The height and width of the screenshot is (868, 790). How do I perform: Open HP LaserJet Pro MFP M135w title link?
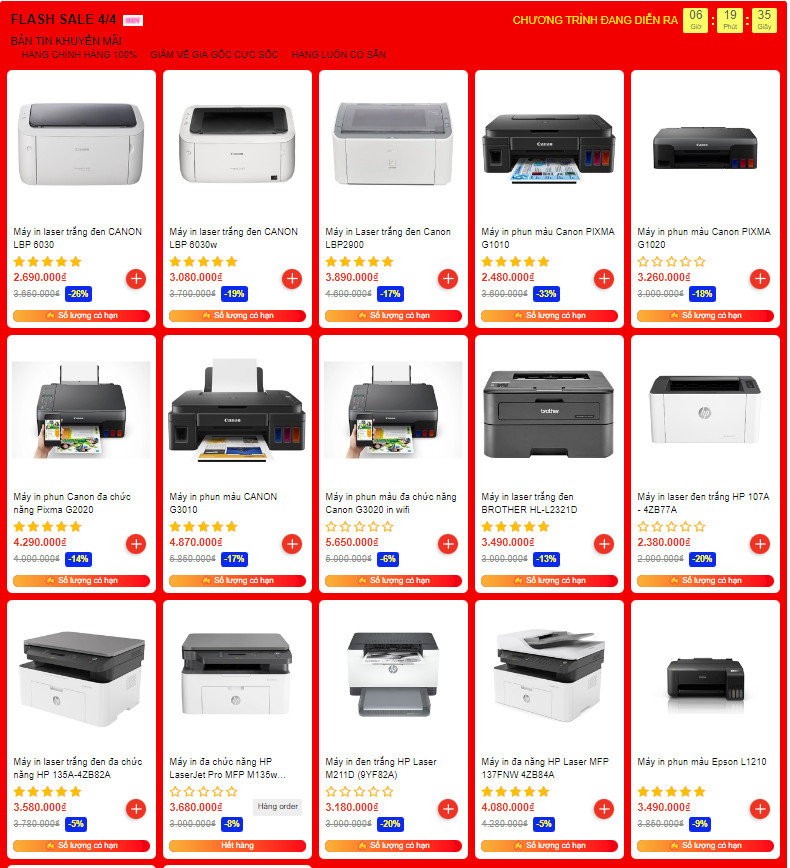[x=228, y=768]
